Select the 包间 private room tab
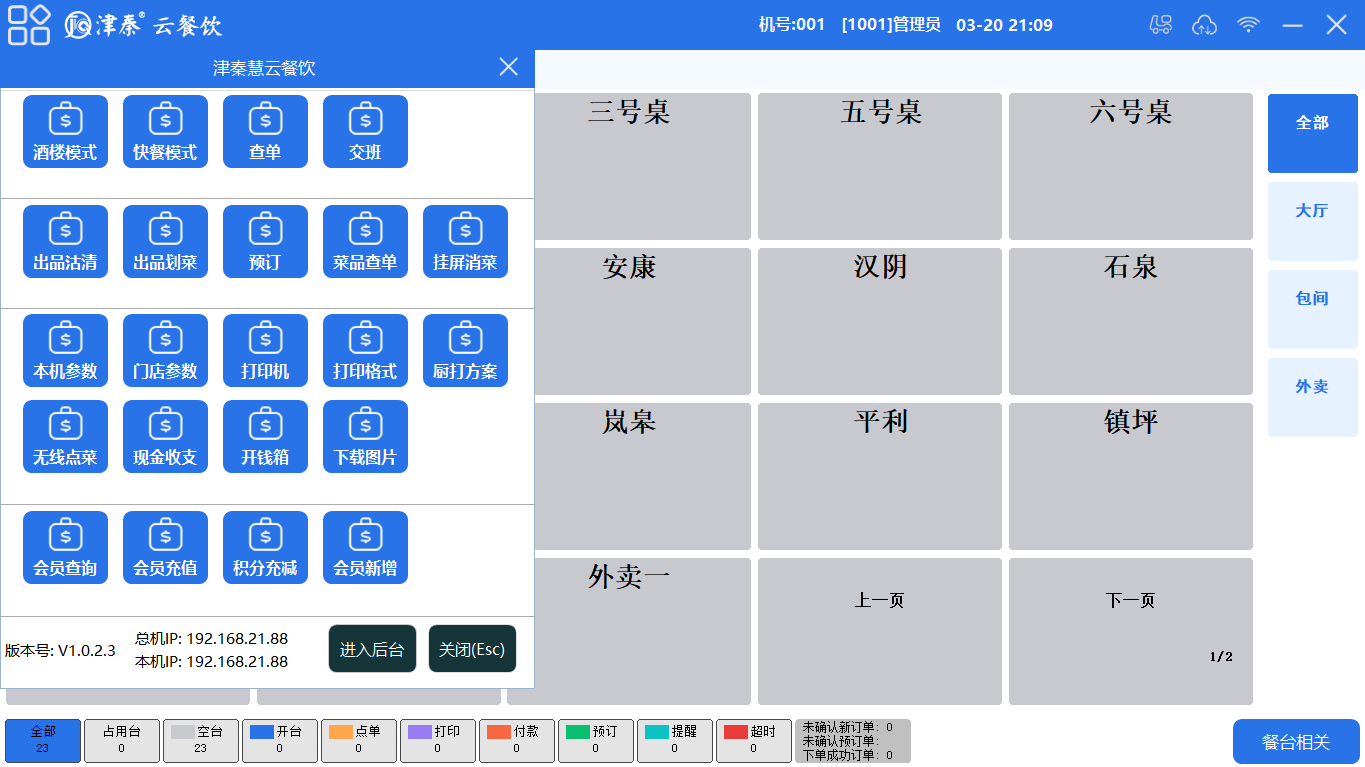The image size is (1365, 767). pyautogui.click(x=1312, y=309)
